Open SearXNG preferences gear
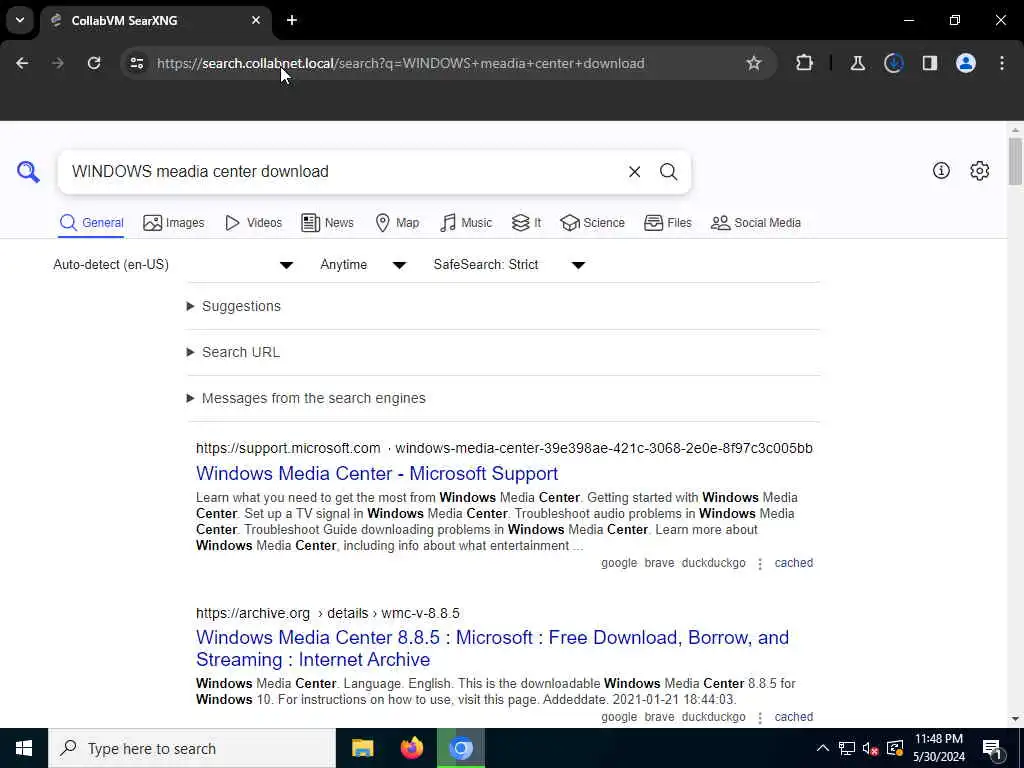Image resolution: width=1024 pixels, height=768 pixels. point(979,171)
